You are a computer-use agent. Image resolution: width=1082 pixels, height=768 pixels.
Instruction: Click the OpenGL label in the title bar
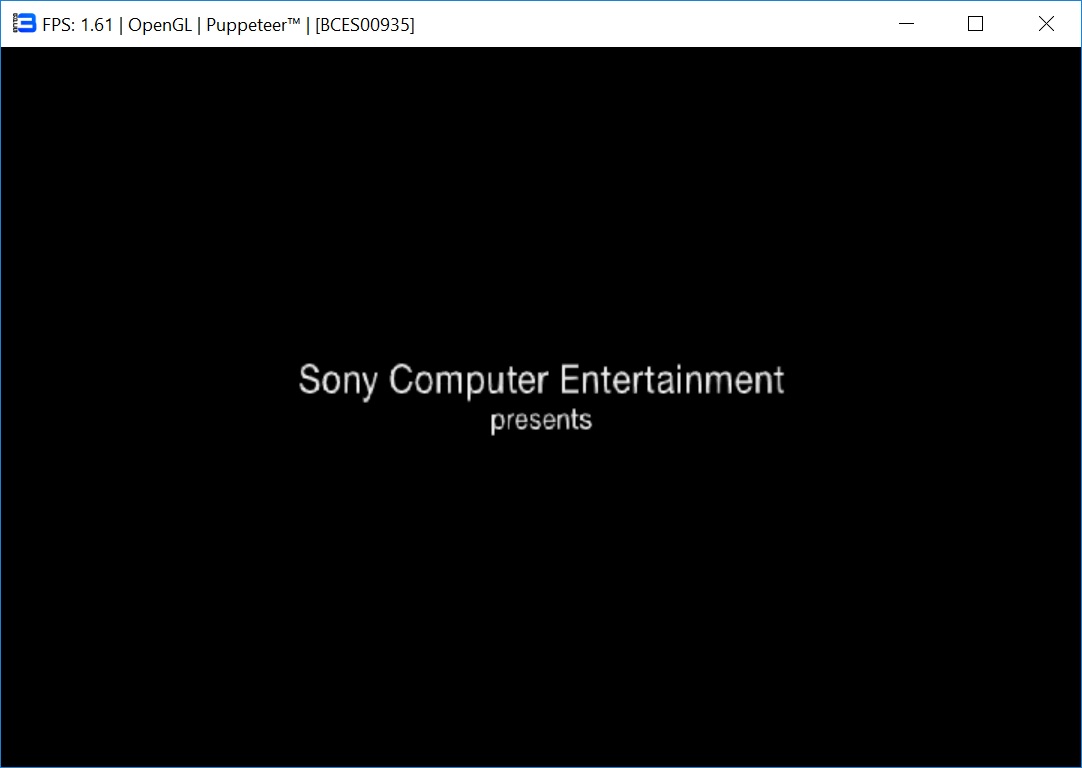[x=159, y=25]
